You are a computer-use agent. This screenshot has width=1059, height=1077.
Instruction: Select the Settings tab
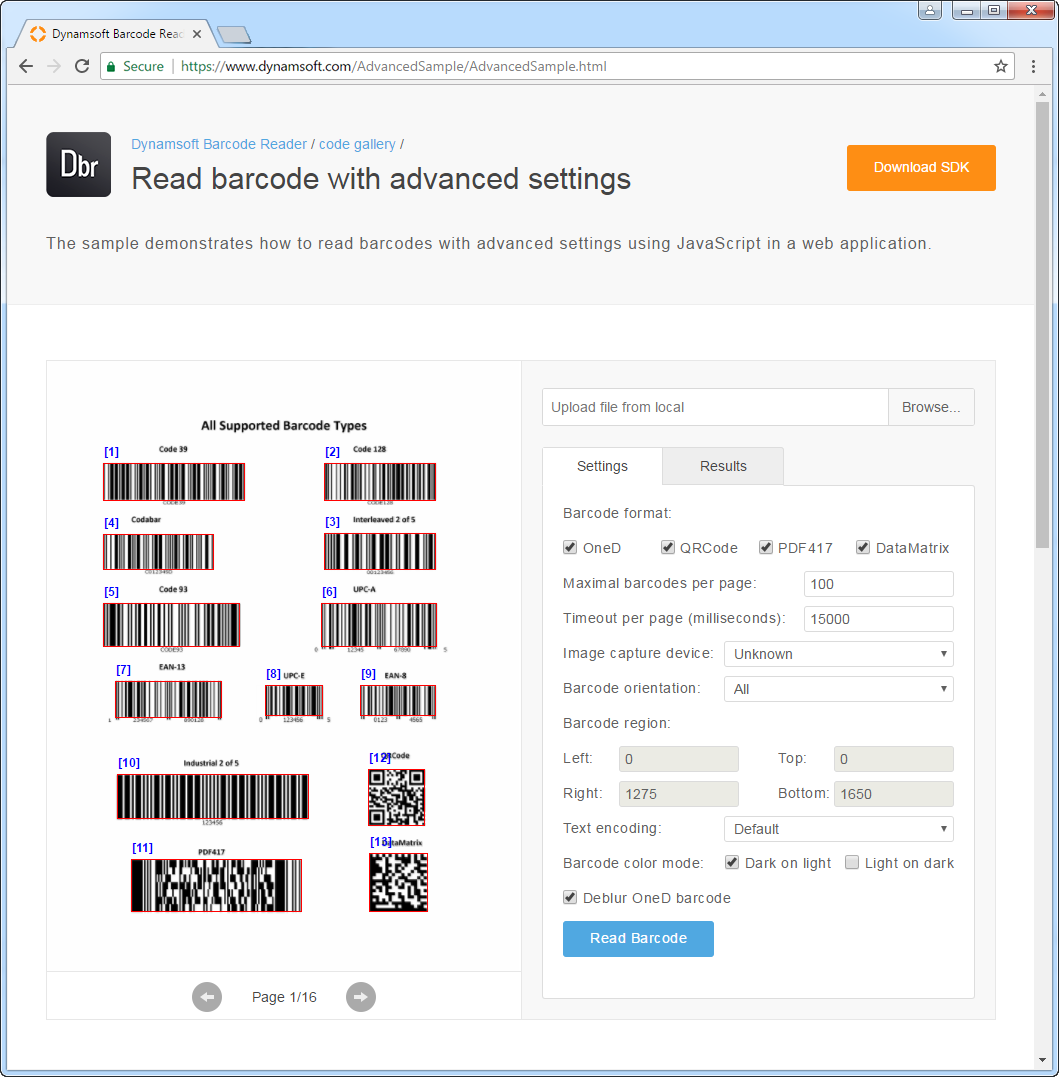[602, 466]
